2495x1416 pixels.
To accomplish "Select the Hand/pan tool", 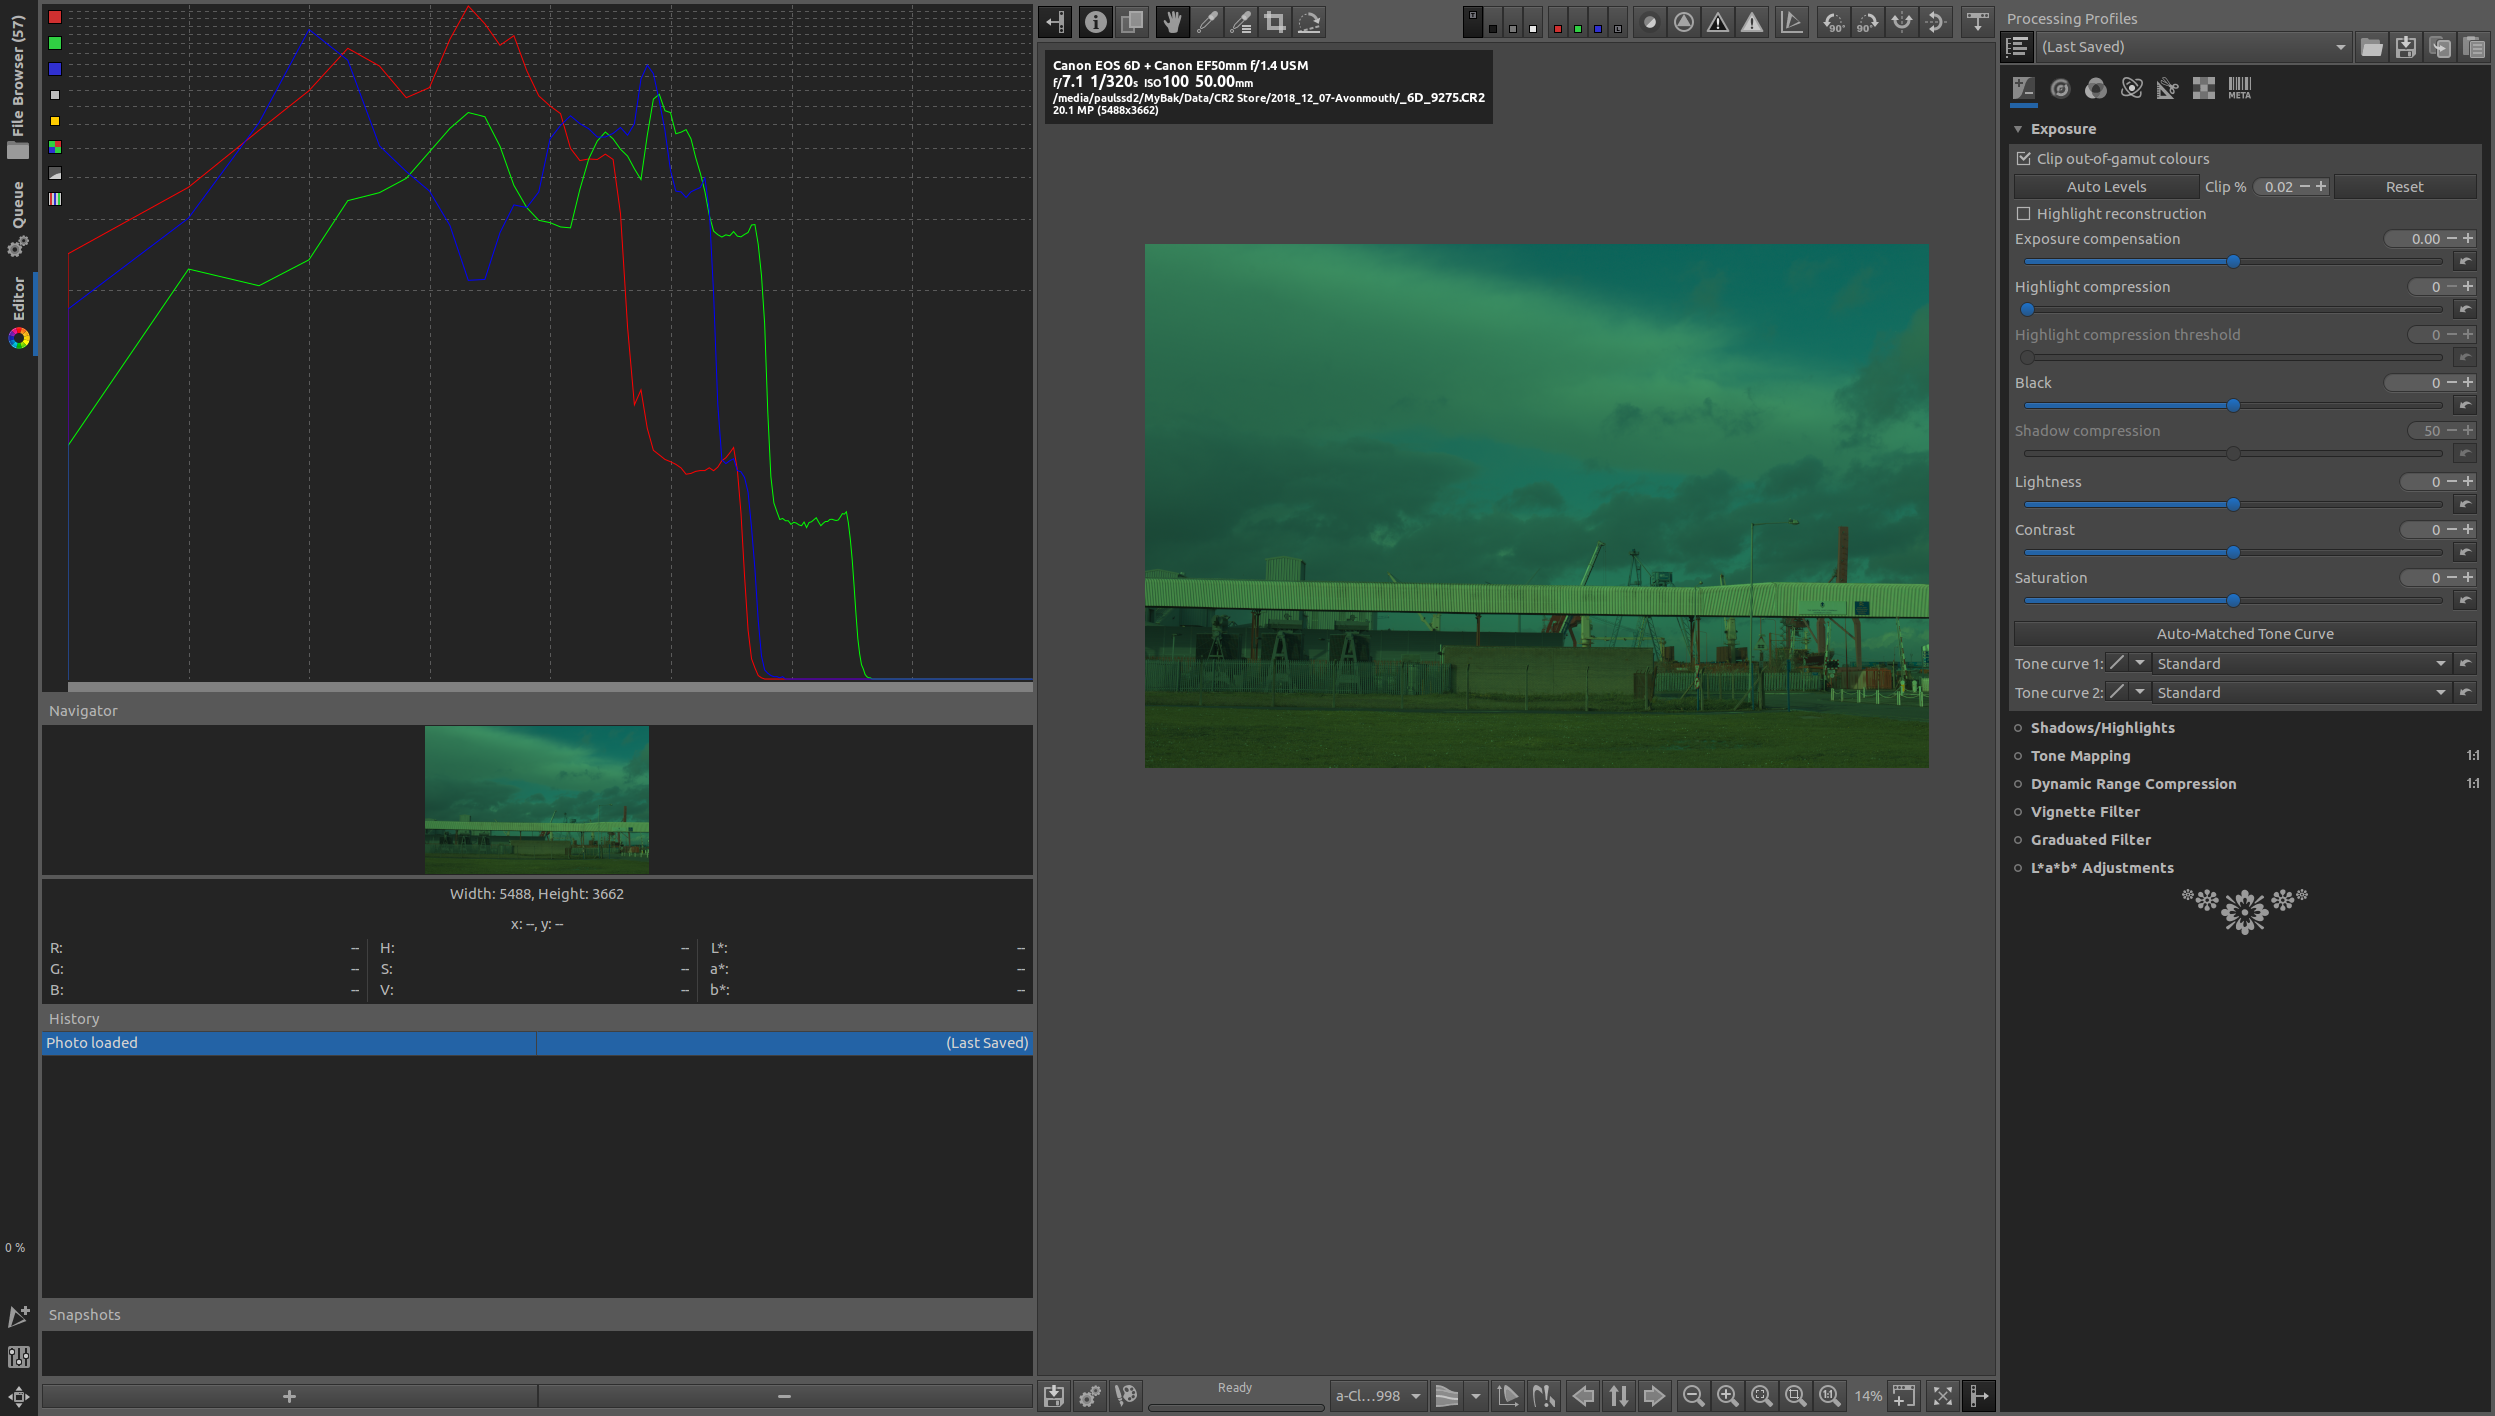I will tap(1172, 22).
